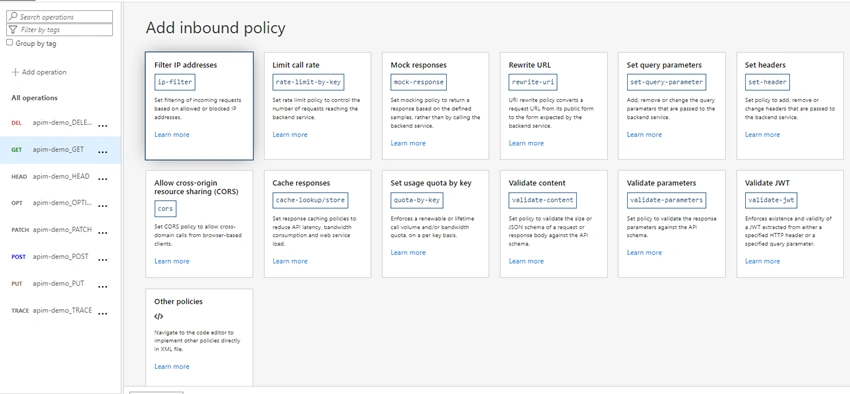Open the ellipsis menu for apim-demo_TRACE

click(x=102, y=313)
